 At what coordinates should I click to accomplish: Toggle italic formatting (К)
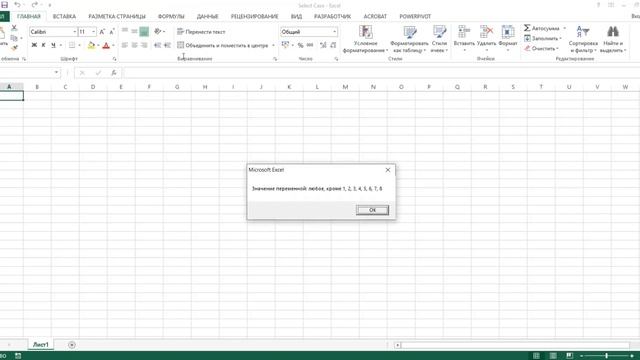pos(44,45)
